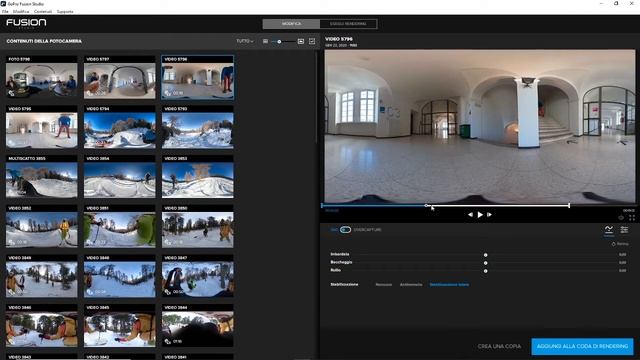Open the orientation curve settings icon

[x=609, y=230]
